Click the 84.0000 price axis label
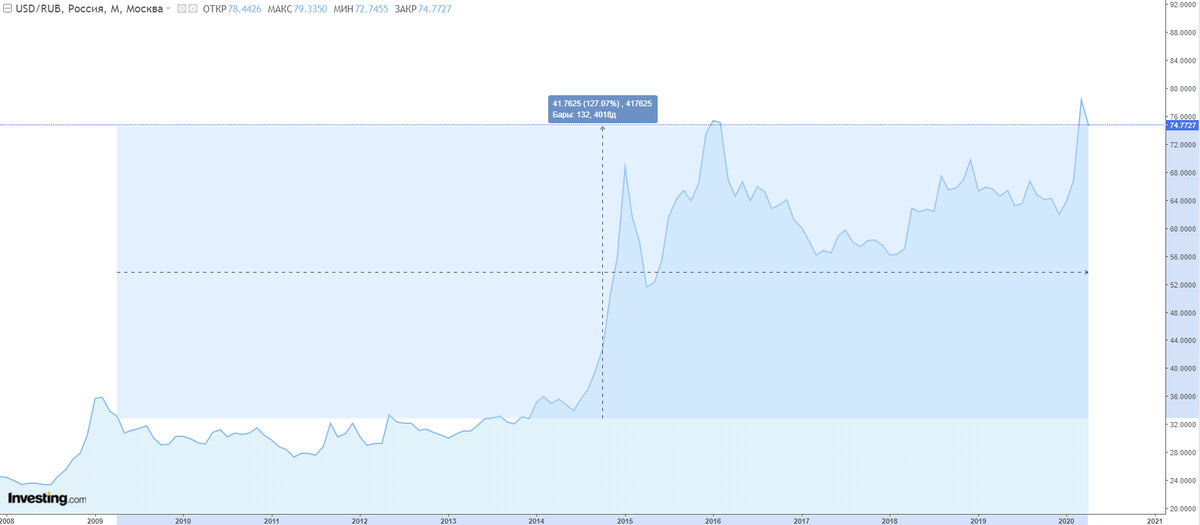Screen dimensions: 1200x525 [x=1183, y=60]
